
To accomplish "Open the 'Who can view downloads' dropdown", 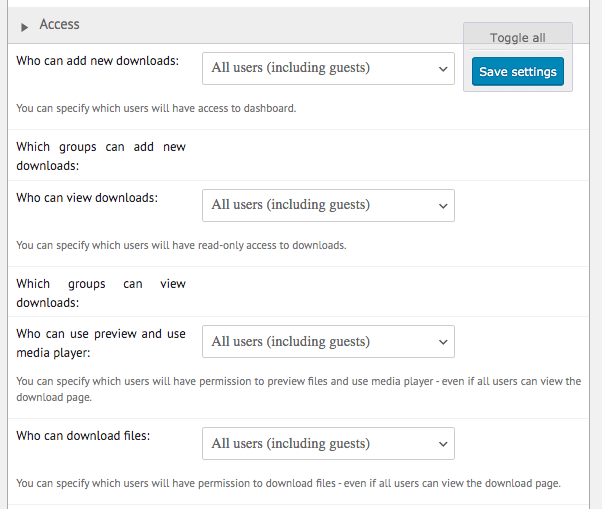I will coord(328,205).
